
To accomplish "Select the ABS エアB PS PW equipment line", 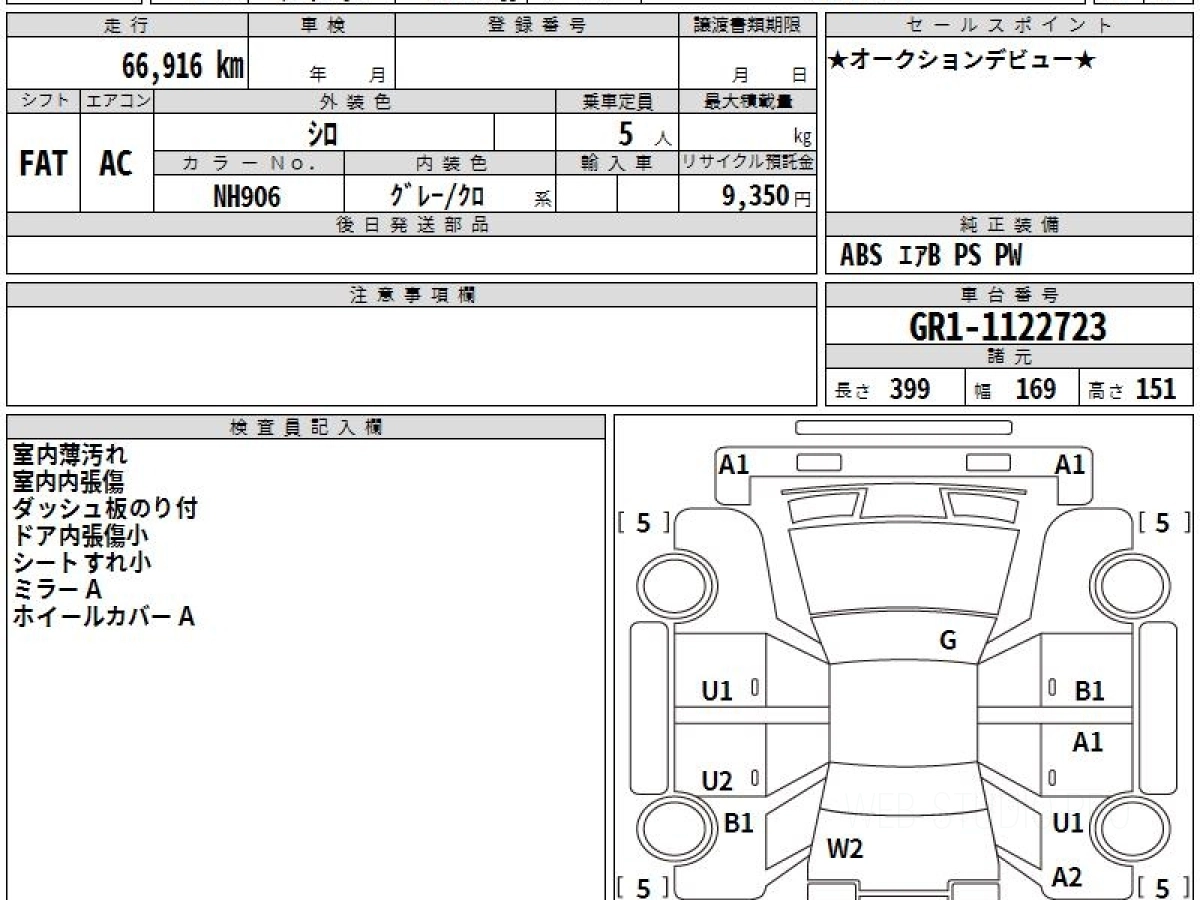I will pyautogui.click(x=931, y=256).
